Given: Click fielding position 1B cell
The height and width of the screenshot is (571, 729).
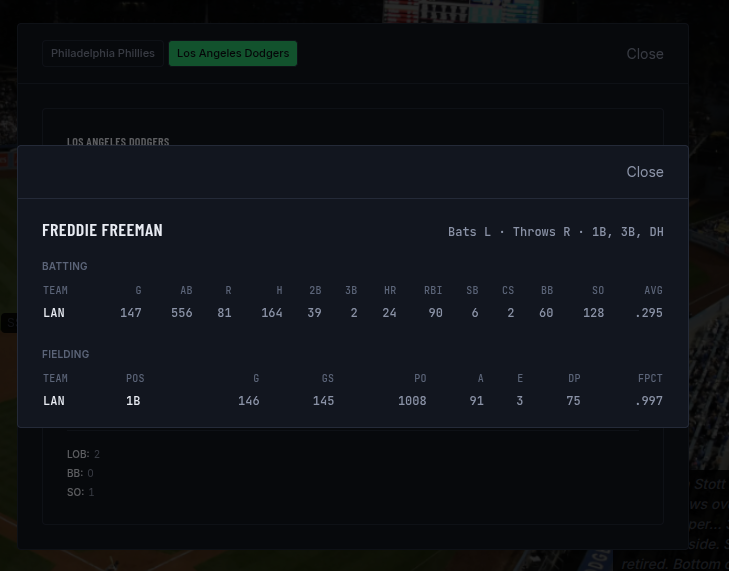Looking at the screenshot, I should (133, 401).
